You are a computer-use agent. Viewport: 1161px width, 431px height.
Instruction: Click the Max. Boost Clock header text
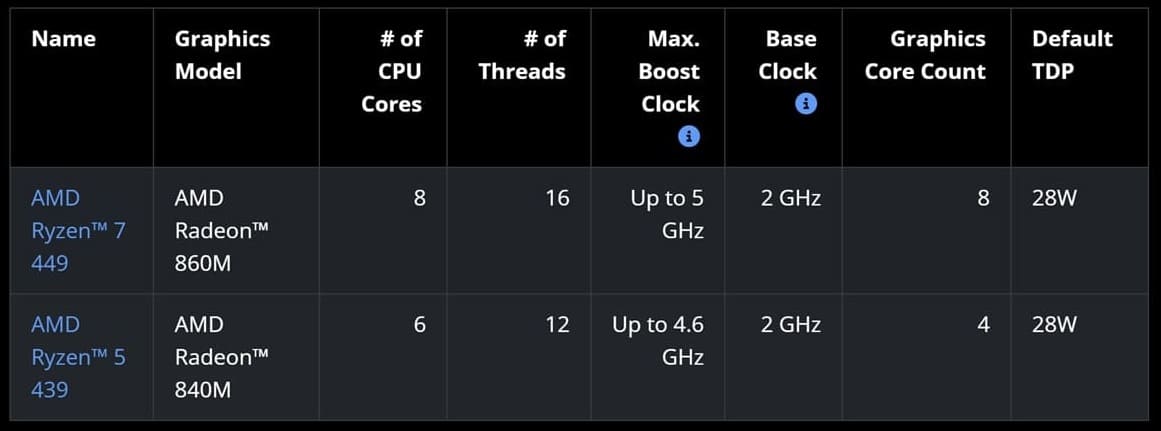pos(670,71)
